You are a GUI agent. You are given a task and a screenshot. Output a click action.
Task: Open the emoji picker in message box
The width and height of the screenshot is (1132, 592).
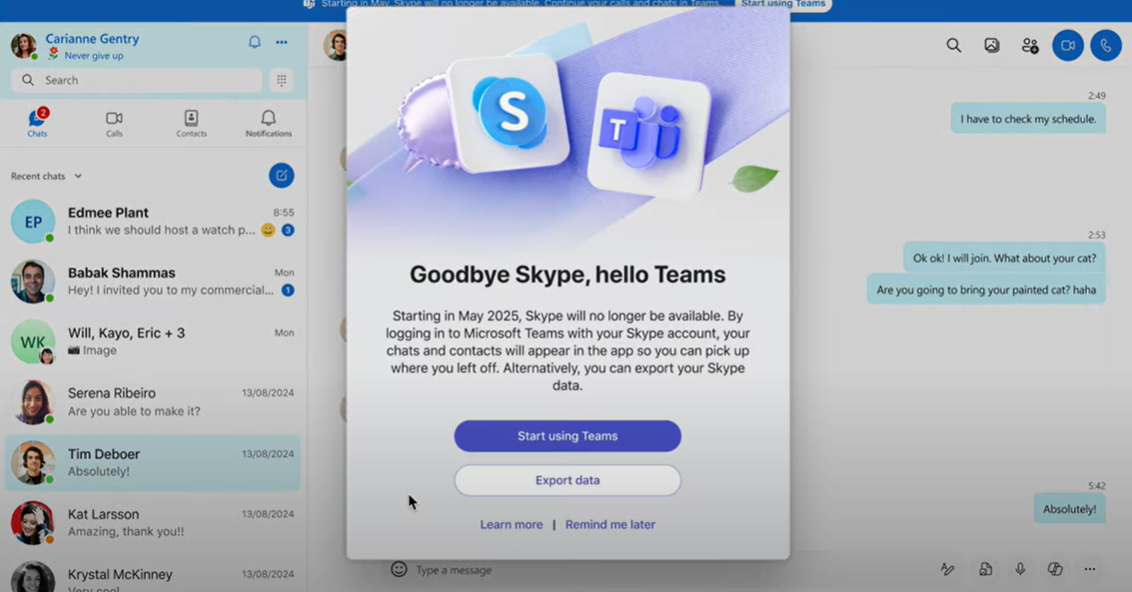pos(399,569)
